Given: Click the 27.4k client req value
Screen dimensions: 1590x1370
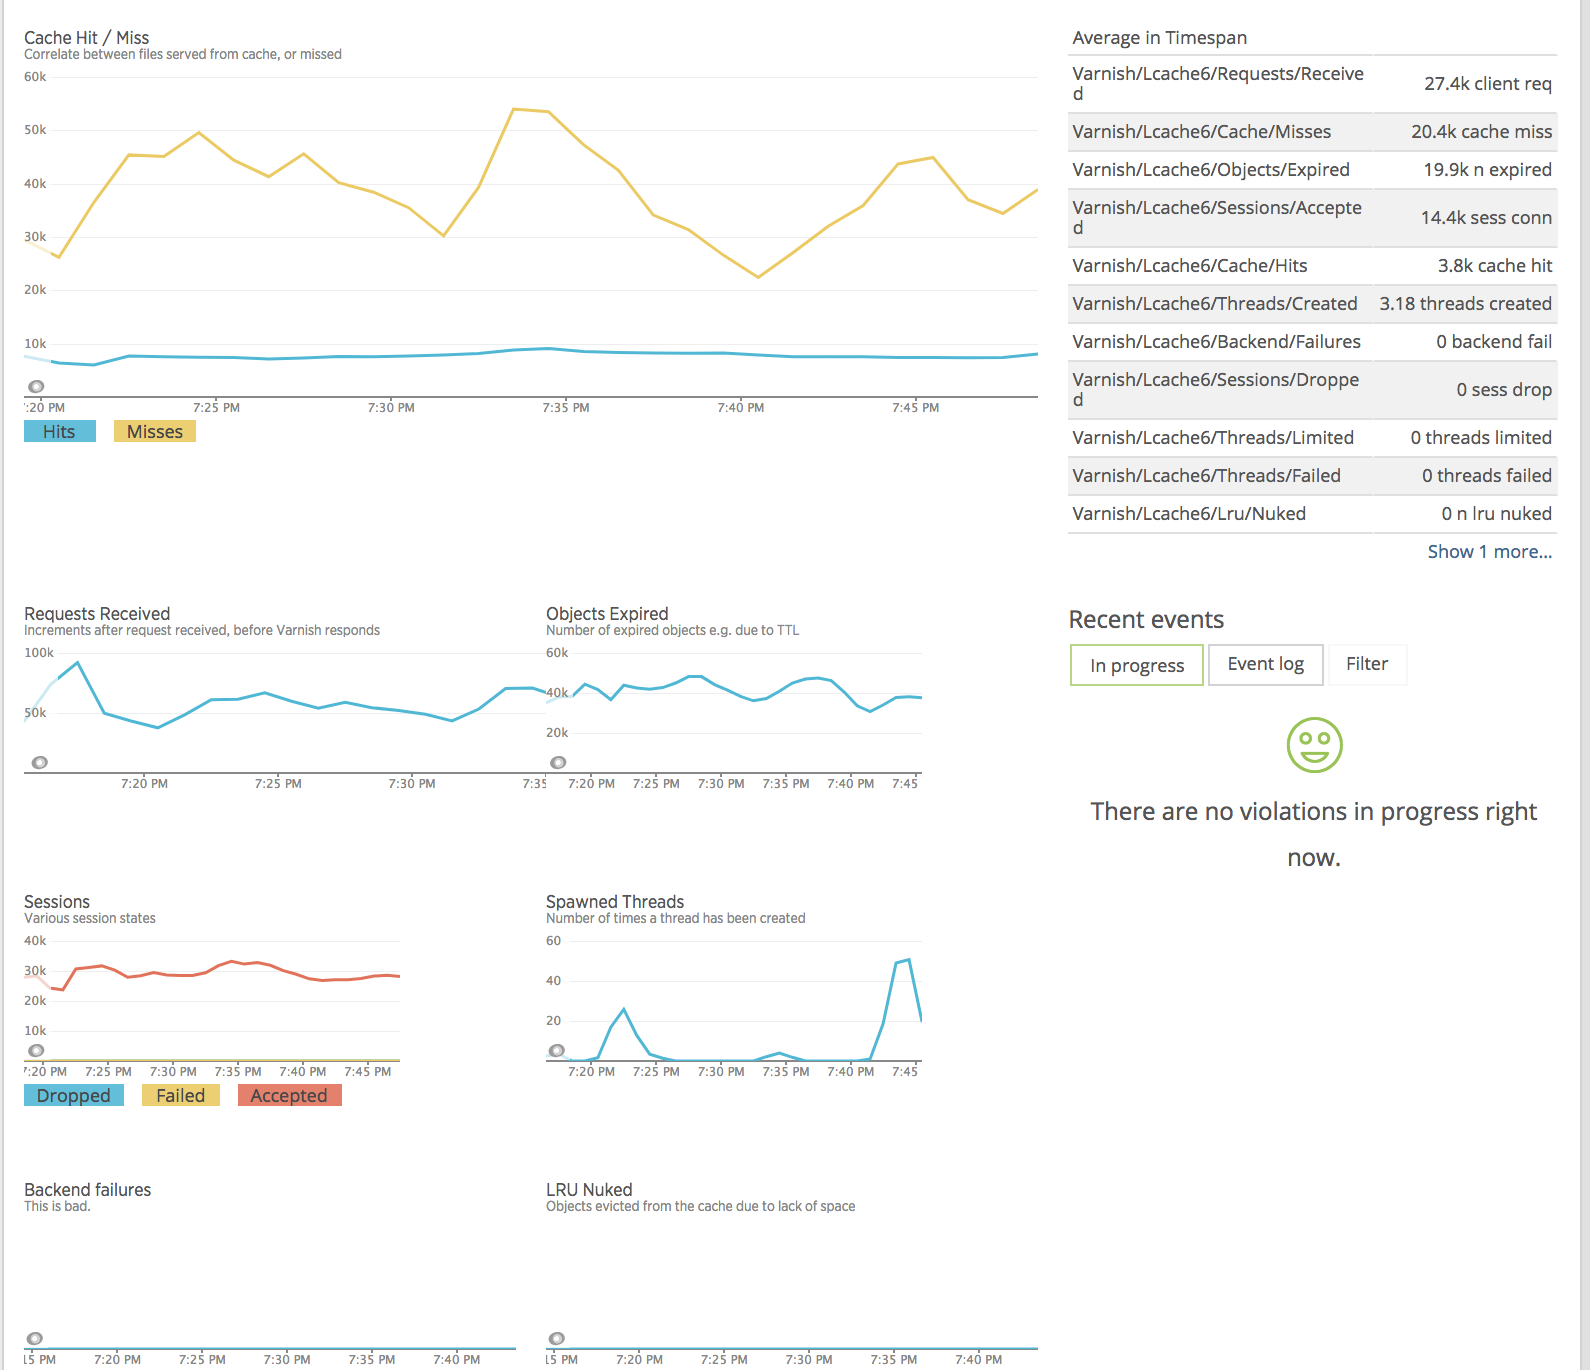Looking at the screenshot, I should [1488, 84].
